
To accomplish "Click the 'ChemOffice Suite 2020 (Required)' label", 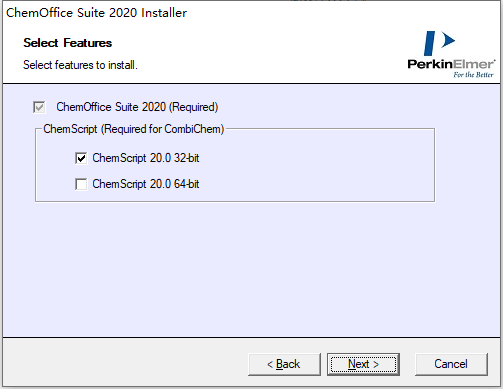I will click(137, 107).
